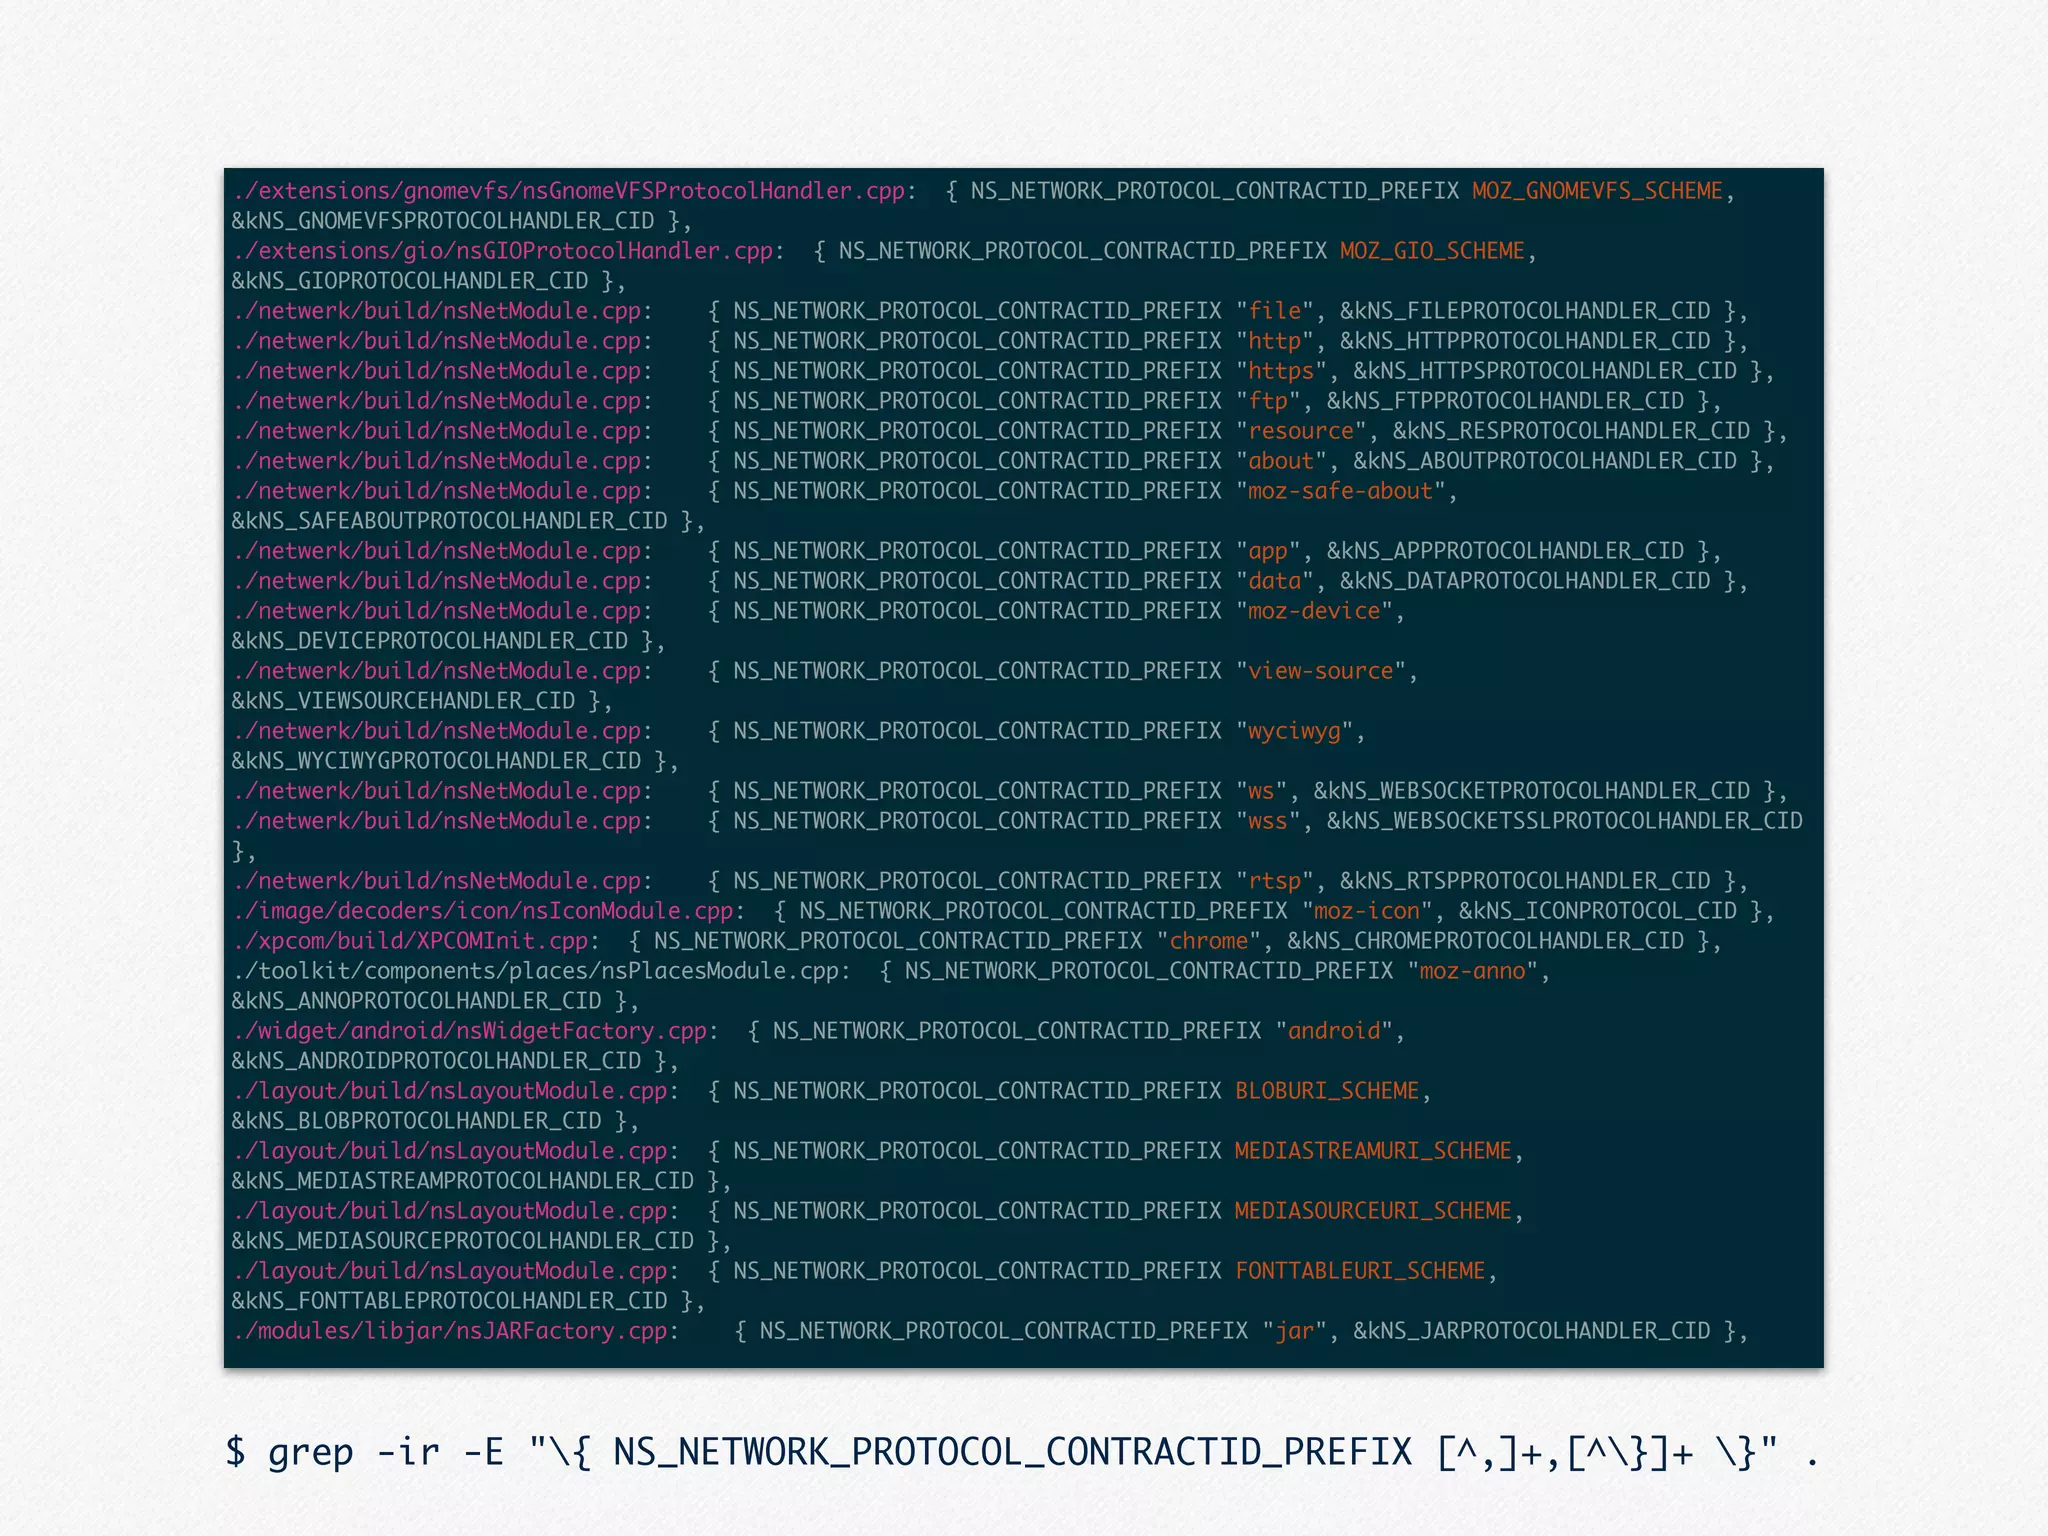The height and width of the screenshot is (1536, 2048).
Task: Click the "view-source" scheme string
Action: click(x=1321, y=671)
